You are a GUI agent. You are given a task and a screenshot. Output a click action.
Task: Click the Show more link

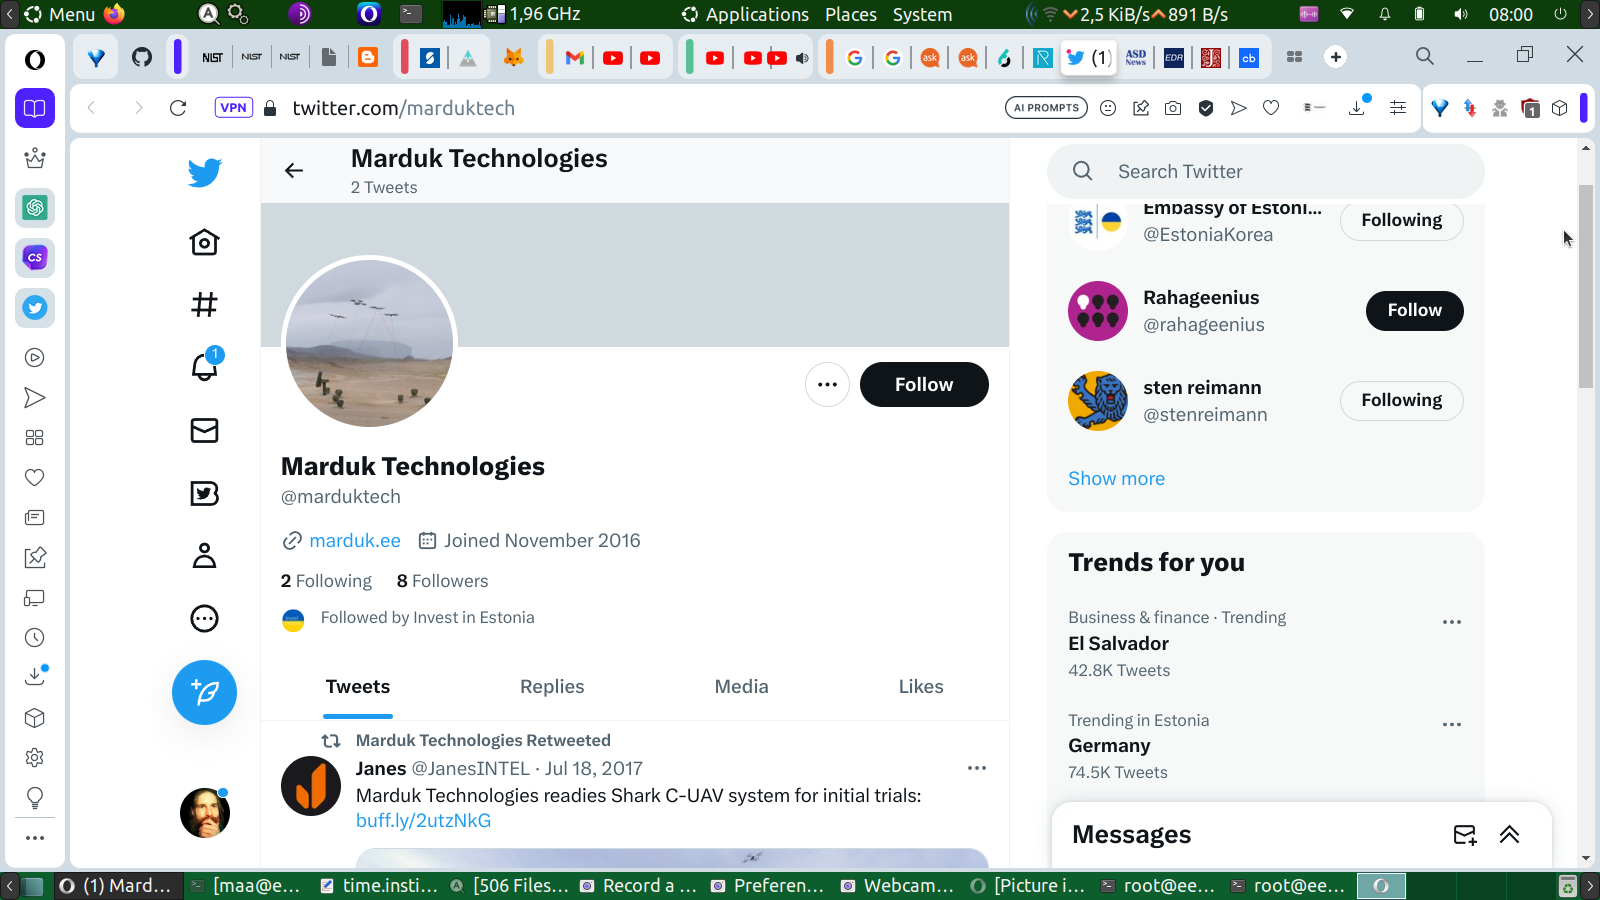(x=1116, y=478)
